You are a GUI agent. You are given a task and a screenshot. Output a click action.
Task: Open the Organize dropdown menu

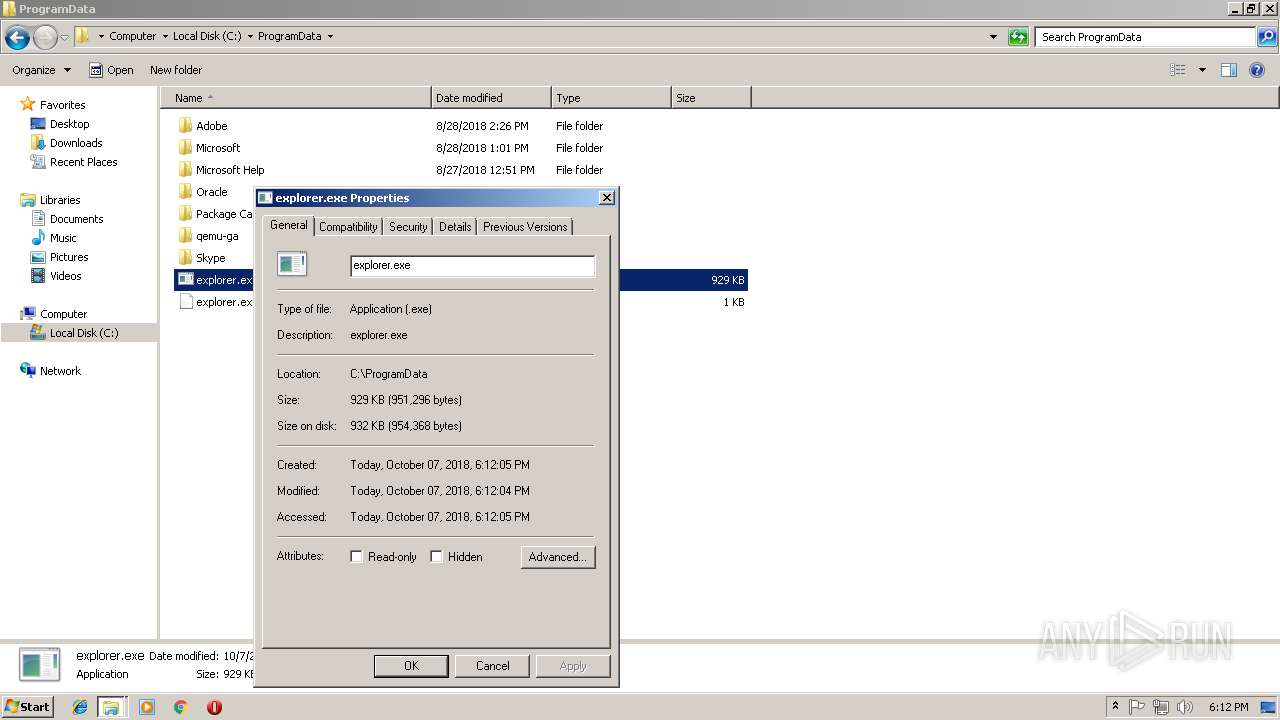[42, 70]
